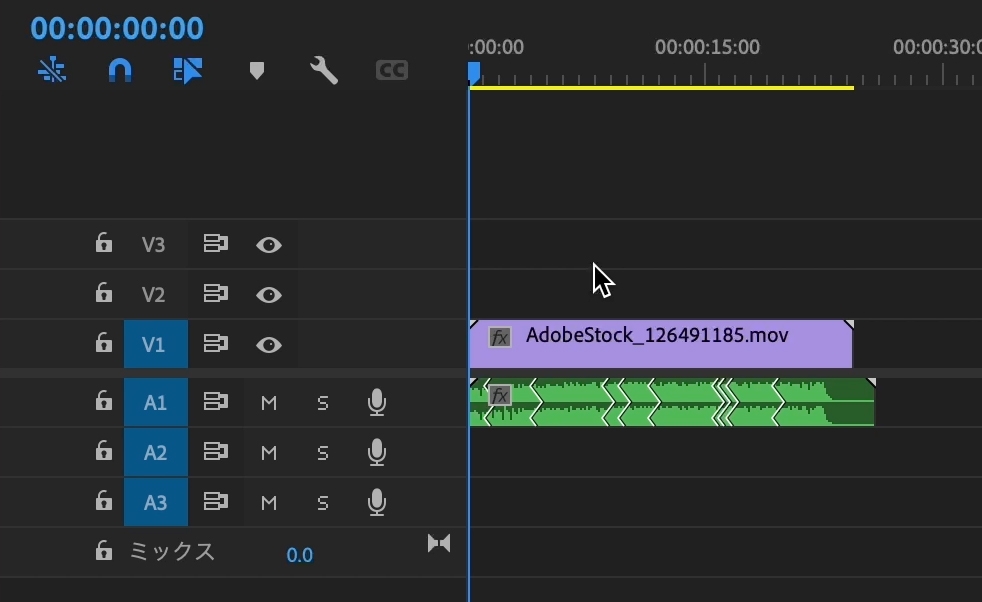Screen dimensions: 982x602
Task: Open timeline display settings wrench
Action: point(323,70)
